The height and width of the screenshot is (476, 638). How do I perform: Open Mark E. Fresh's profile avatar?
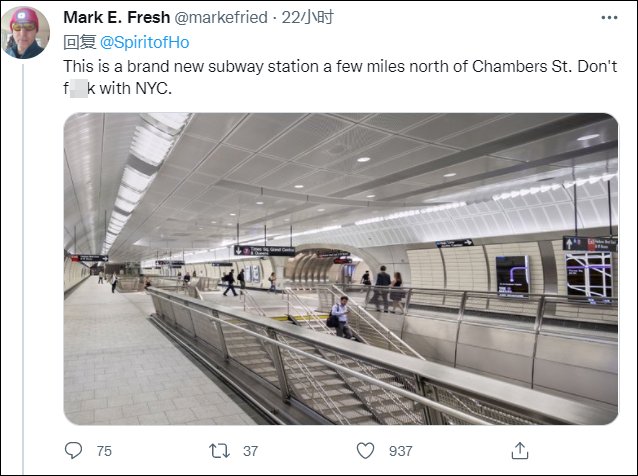pos(27,32)
